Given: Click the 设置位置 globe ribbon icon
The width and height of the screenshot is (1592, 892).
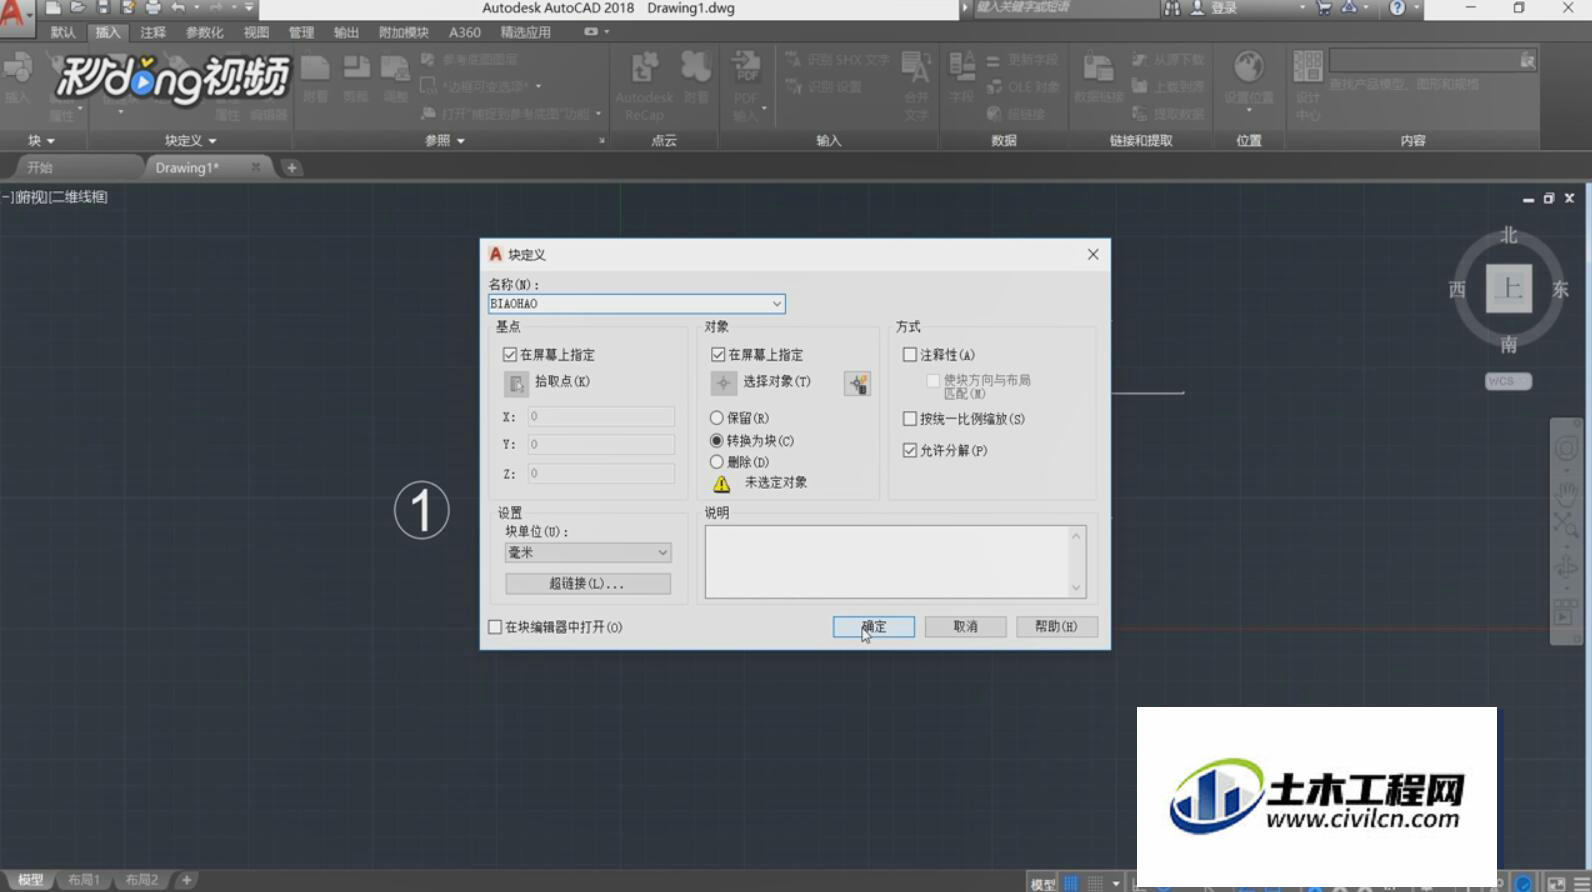Looking at the screenshot, I should [x=1248, y=68].
